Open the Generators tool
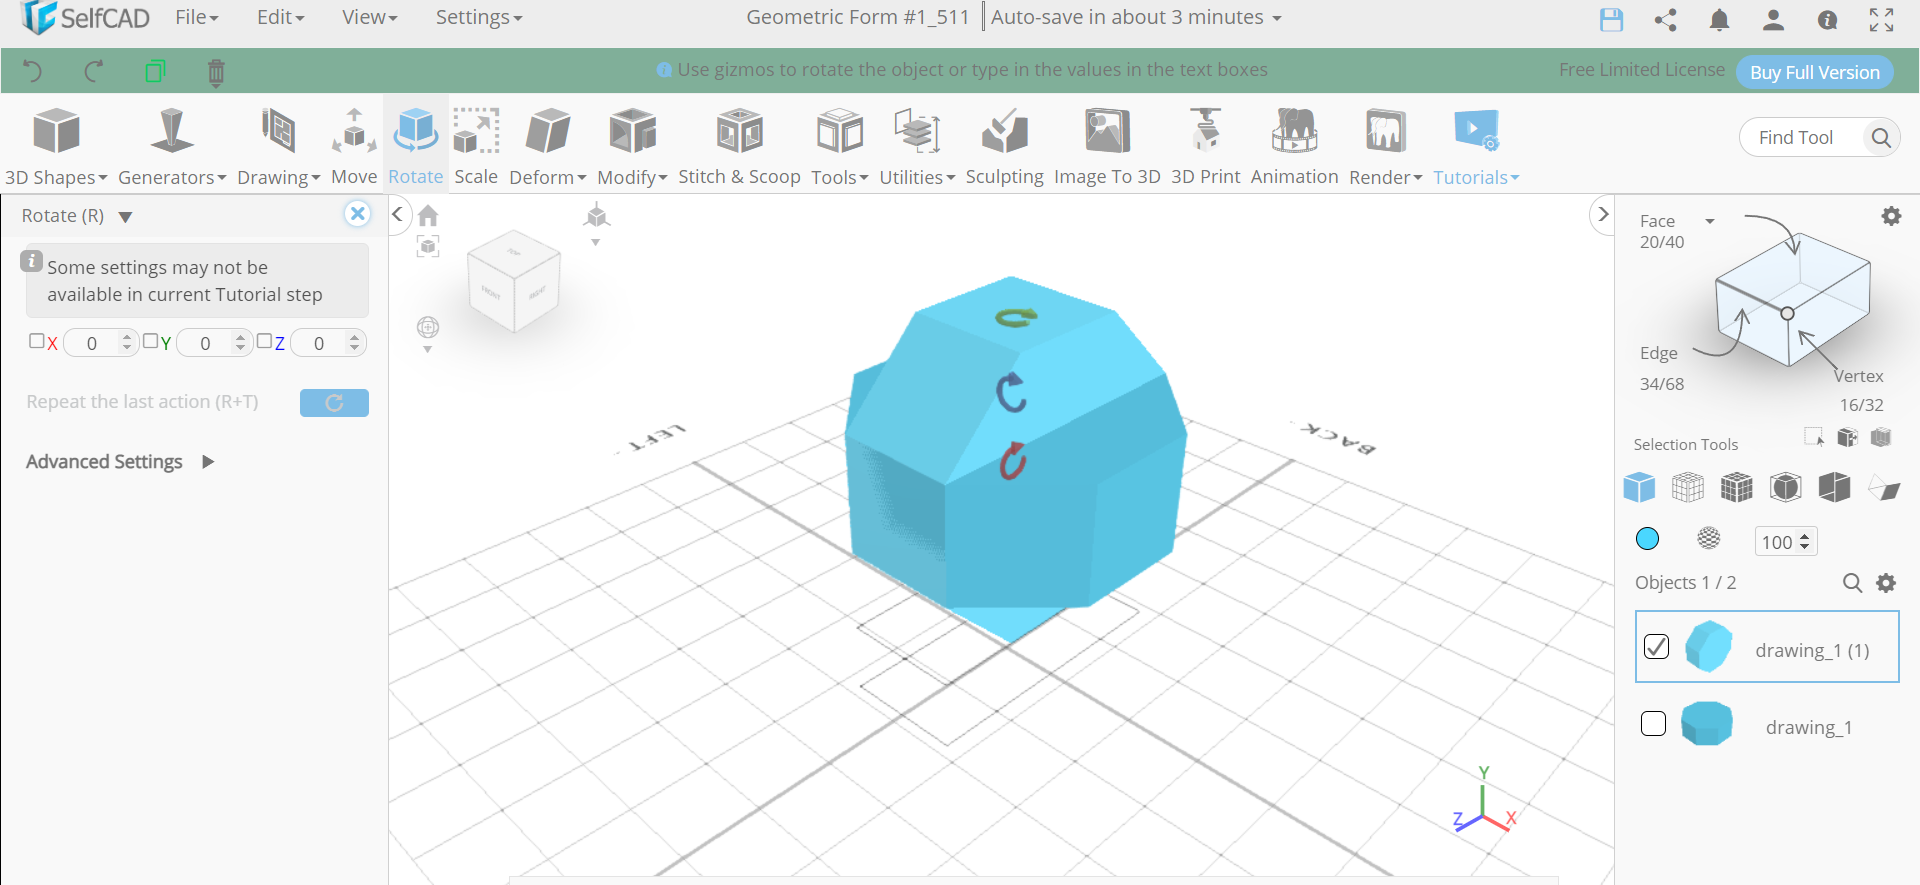Viewport: 1920px width, 885px height. click(x=172, y=147)
